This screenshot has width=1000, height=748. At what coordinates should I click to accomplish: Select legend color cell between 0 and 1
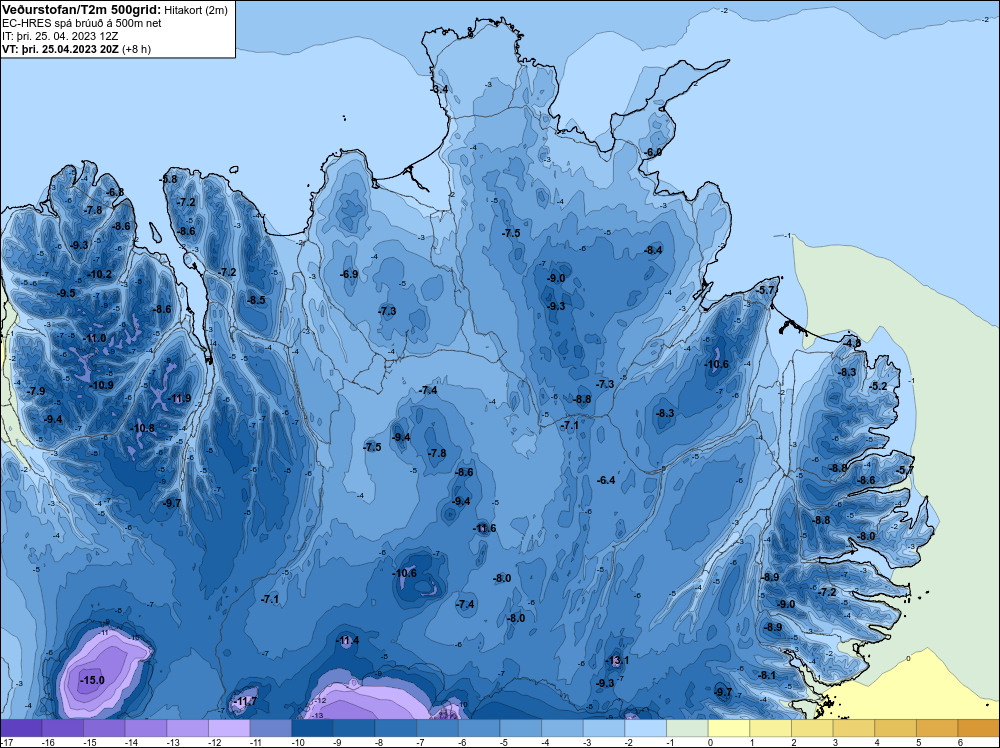pyautogui.click(x=729, y=728)
